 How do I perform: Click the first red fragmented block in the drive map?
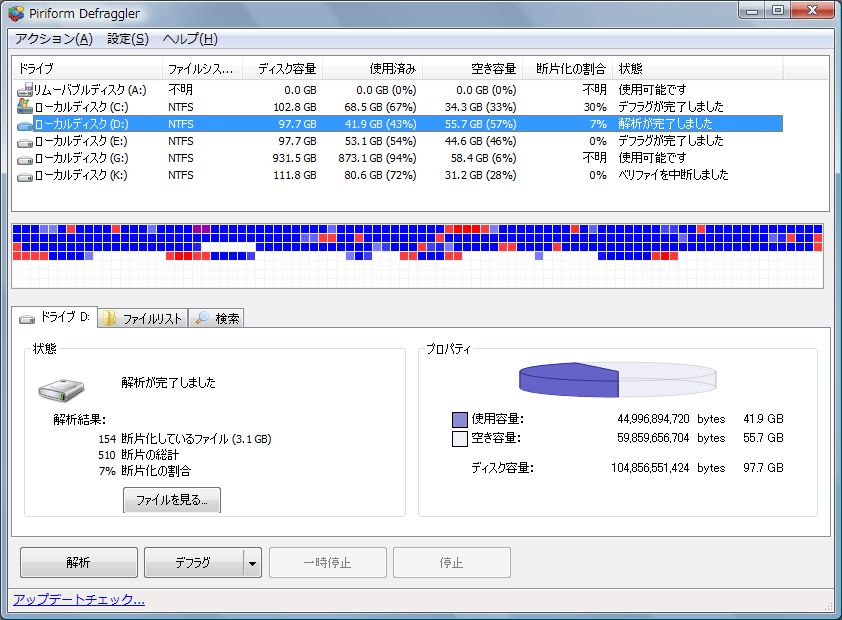[71, 229]
